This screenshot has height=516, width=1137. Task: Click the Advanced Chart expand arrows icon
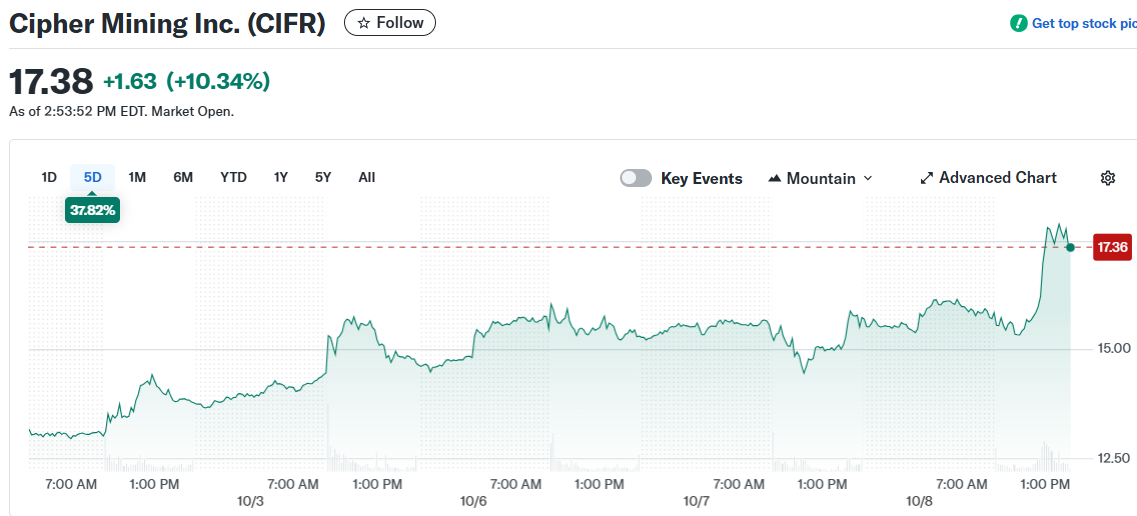[x=926, y=178]
